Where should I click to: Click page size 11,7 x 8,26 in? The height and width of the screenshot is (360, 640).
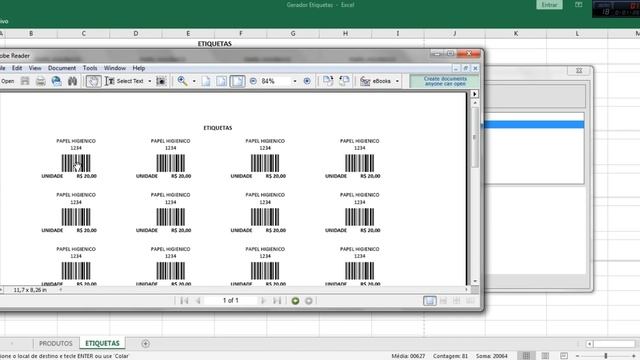tap(30, 290)
